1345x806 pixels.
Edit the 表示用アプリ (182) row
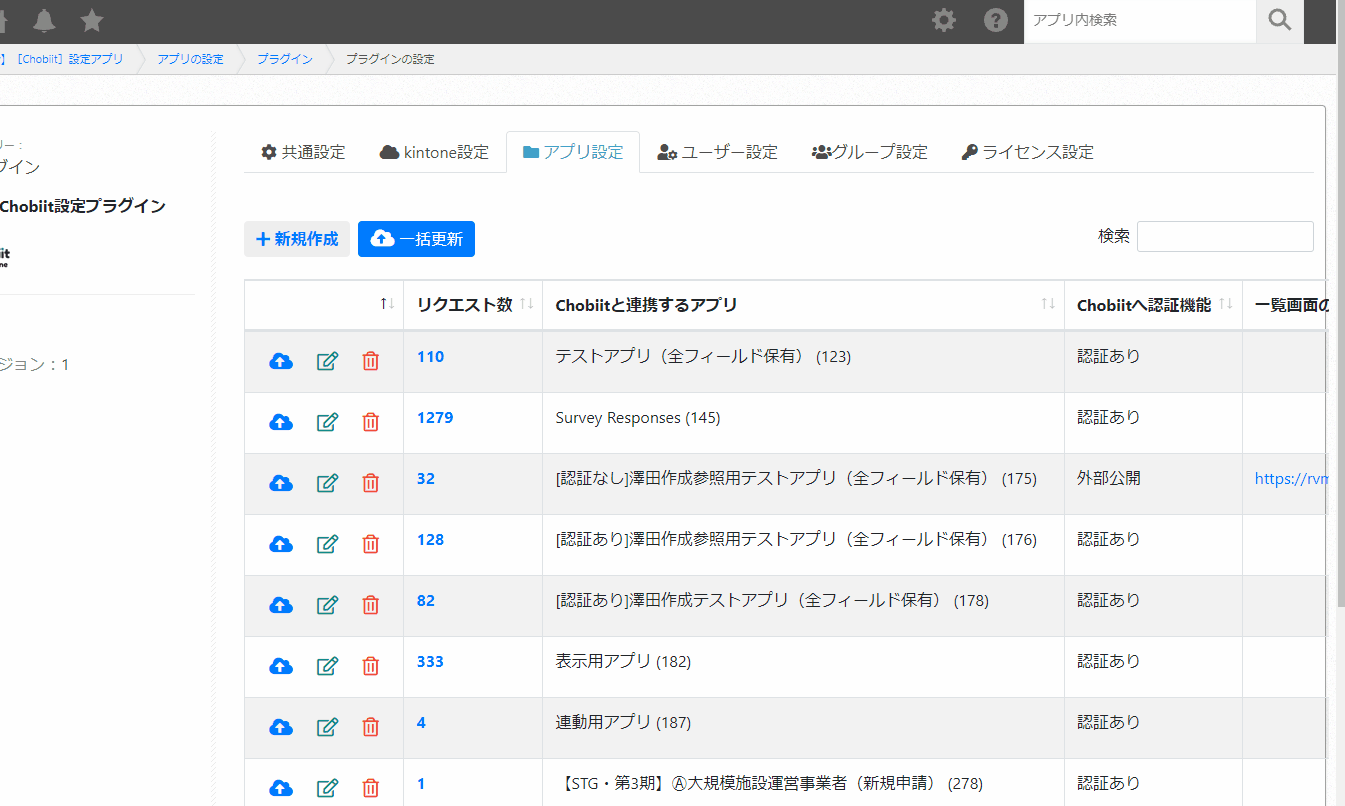pos(327,666)
